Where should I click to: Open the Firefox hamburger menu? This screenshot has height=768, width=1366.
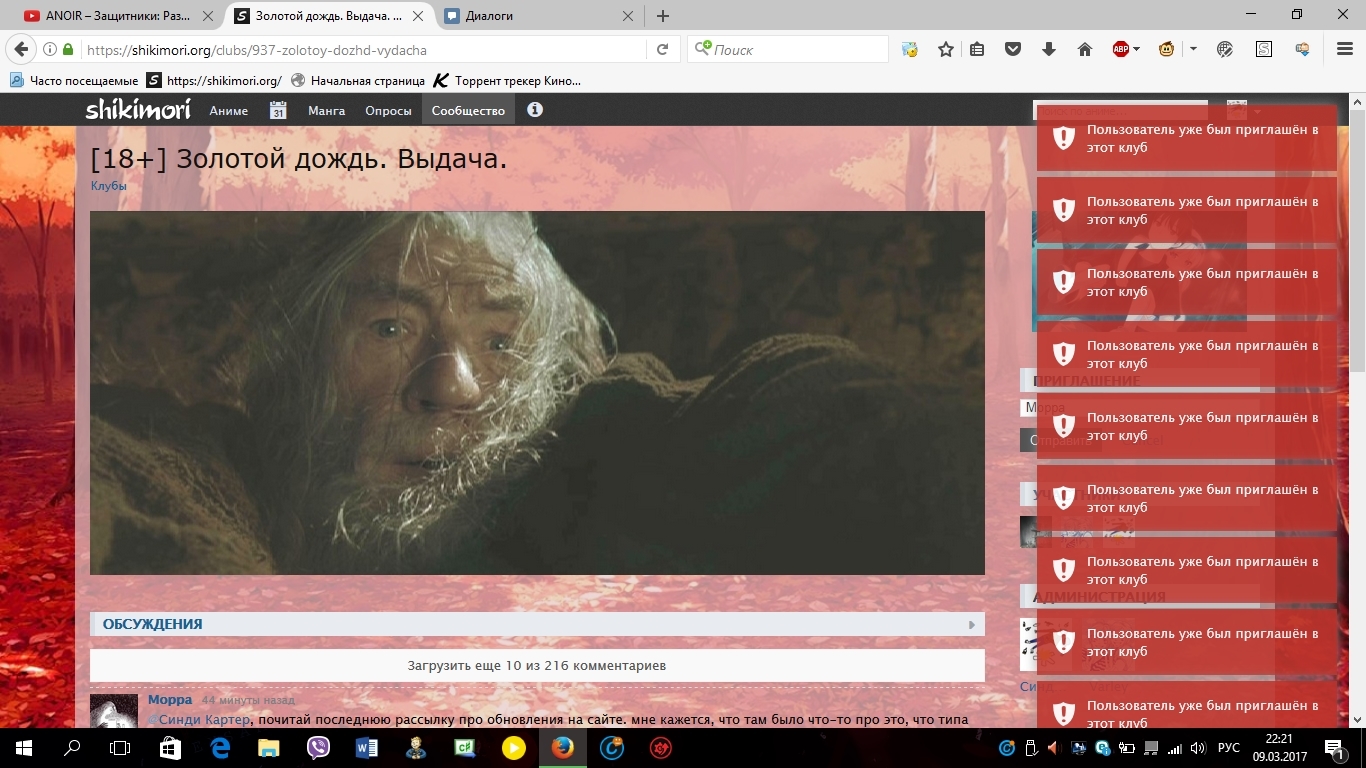click(1345, 49)
